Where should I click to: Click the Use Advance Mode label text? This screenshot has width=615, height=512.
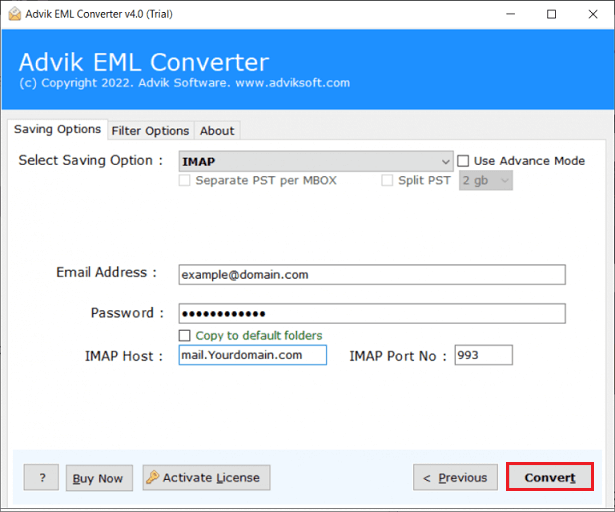point(529,161)
